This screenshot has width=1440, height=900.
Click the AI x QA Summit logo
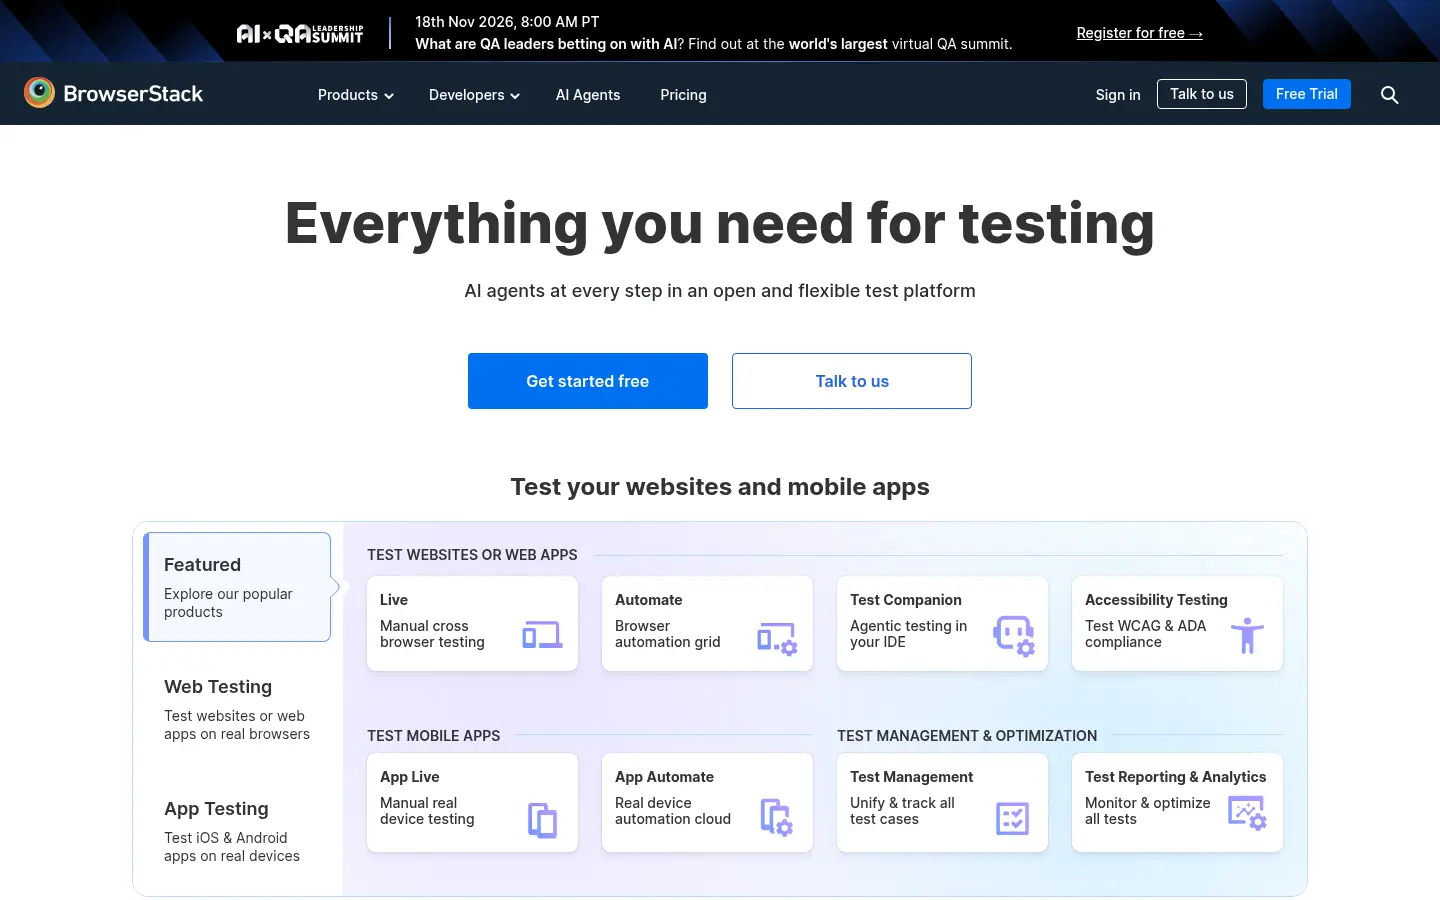point(300,34)
